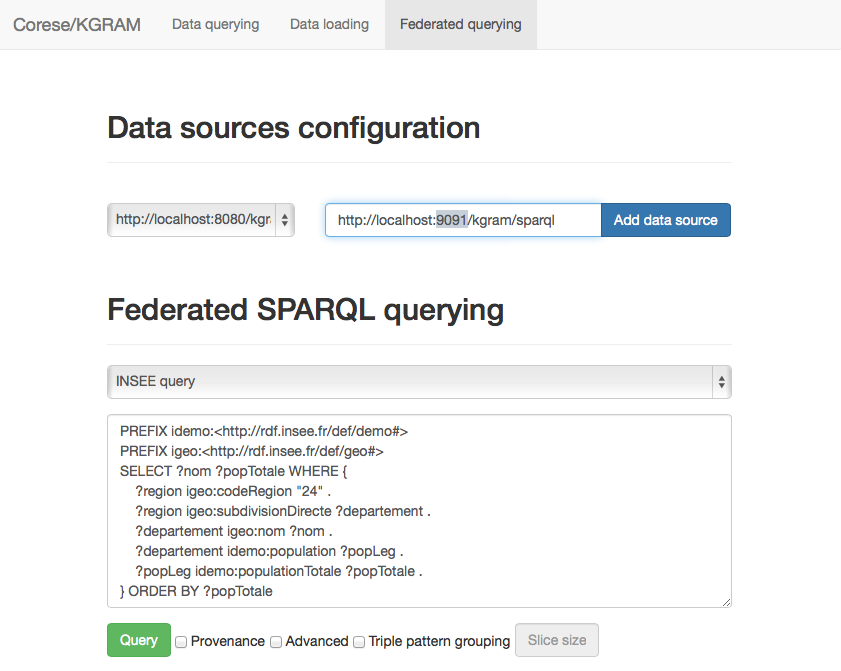Click the up-down arrows of data source selector

(285, 220)
